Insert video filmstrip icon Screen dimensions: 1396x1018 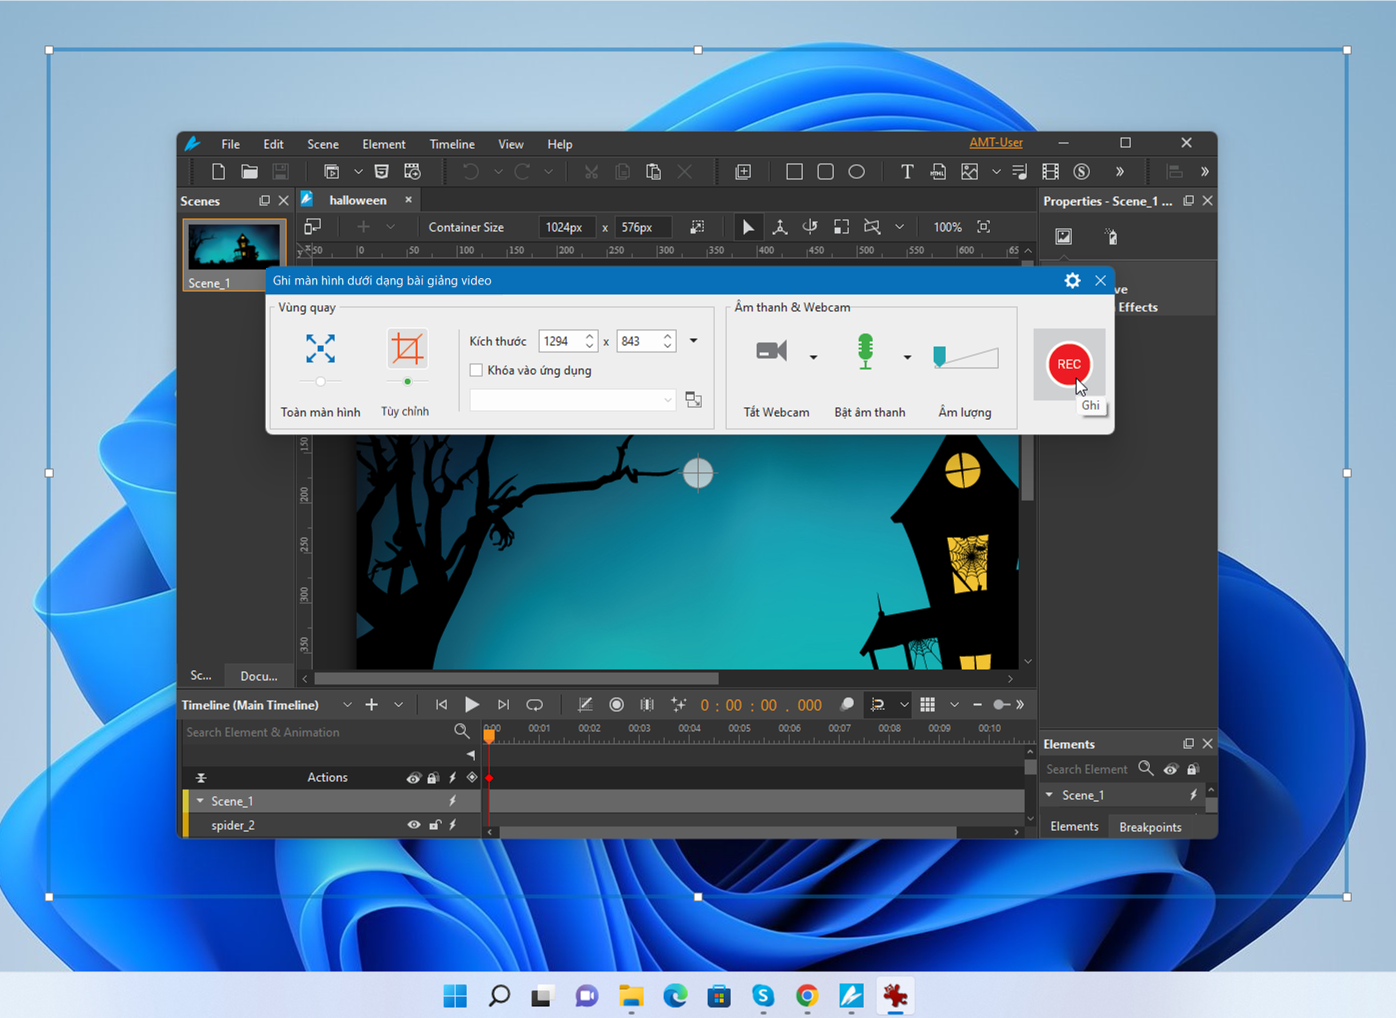1050,172
